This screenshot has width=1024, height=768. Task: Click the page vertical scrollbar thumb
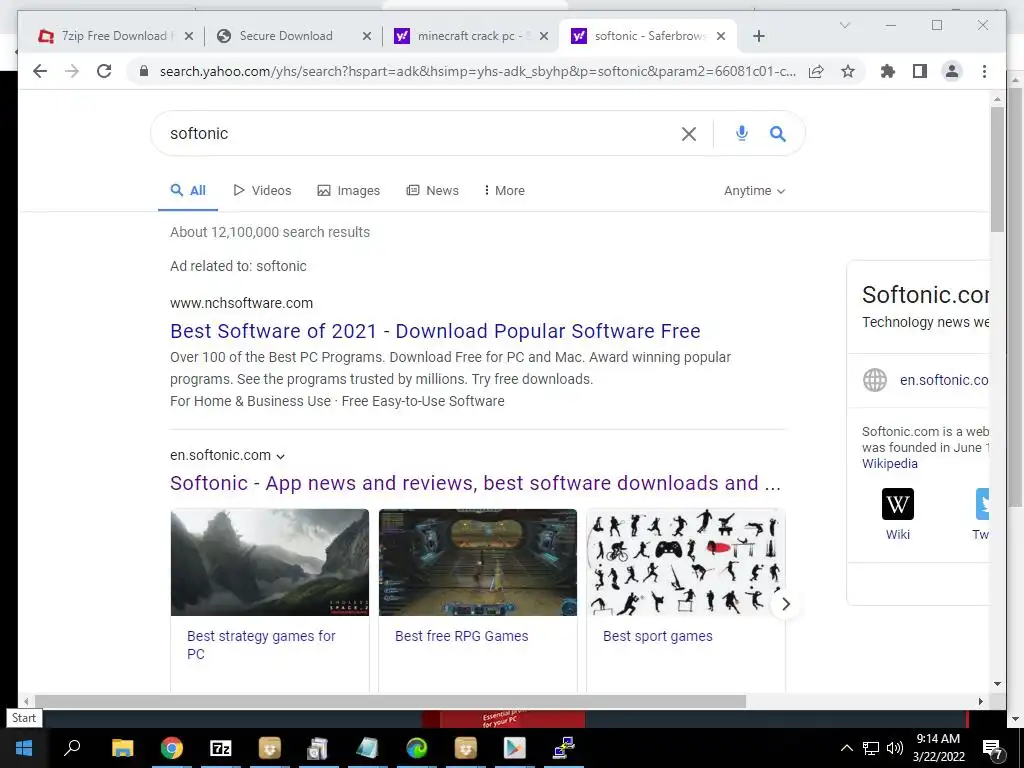(x=997, y=169)
